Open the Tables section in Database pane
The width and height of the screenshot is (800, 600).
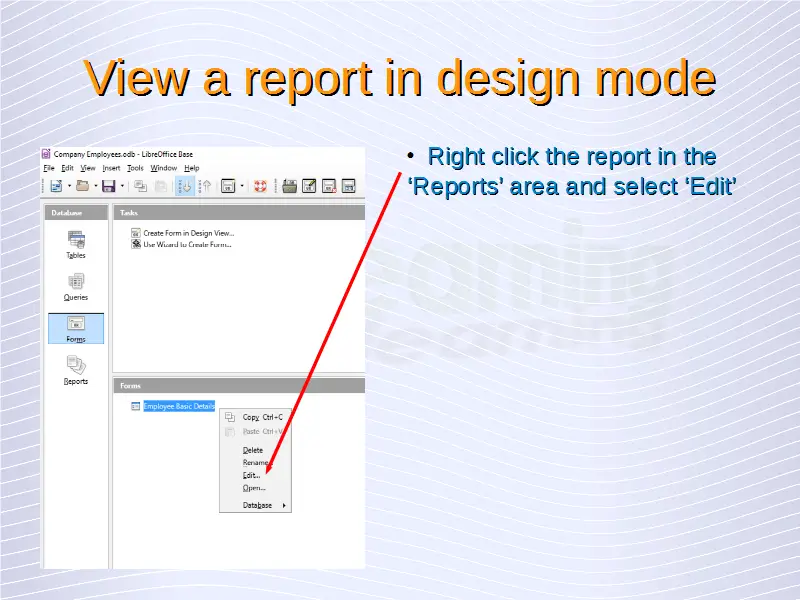(x=76, y=241)
